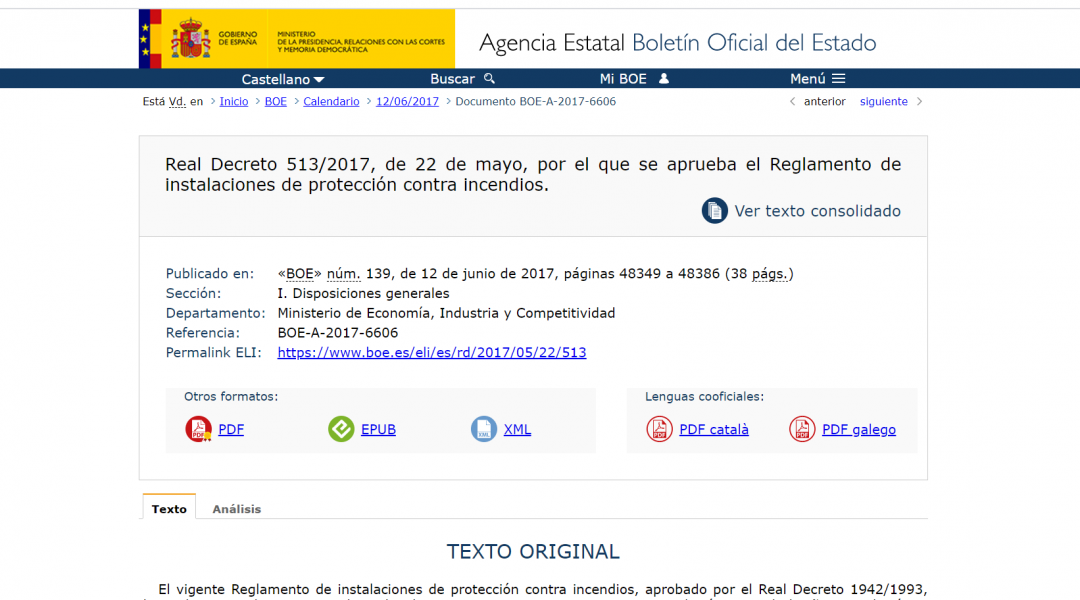Click the TEXTO ORIGINAL heading
The width and height of the screenshot is (1080, 600).
[x=533, y=552]
